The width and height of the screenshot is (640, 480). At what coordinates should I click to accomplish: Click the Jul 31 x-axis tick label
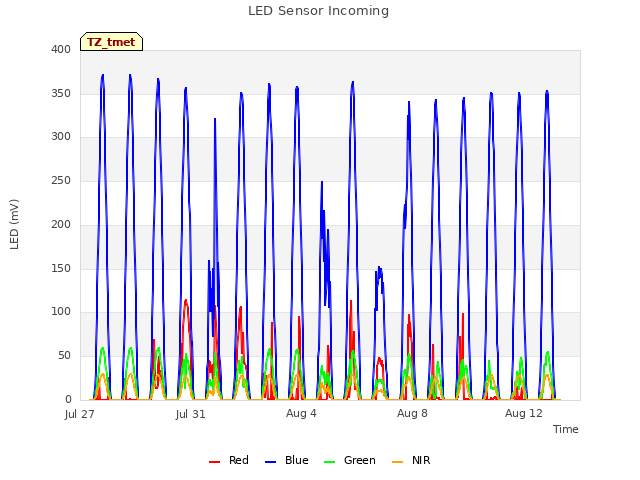click(191, 414)
